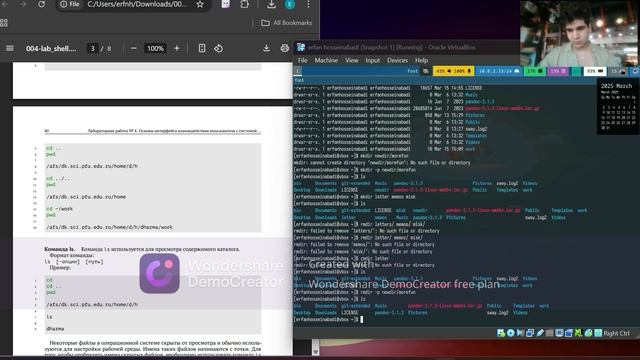Open the VirtualBox File menu
This screenshot has width=640, height=360.
pos(302,60)
